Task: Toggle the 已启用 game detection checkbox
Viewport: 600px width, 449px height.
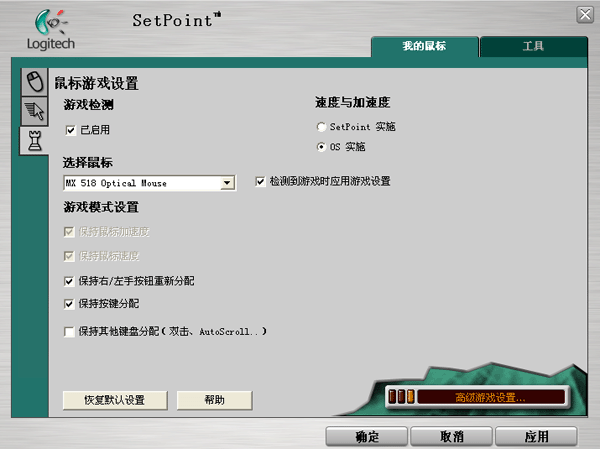Action: click(x=71, y=131)
